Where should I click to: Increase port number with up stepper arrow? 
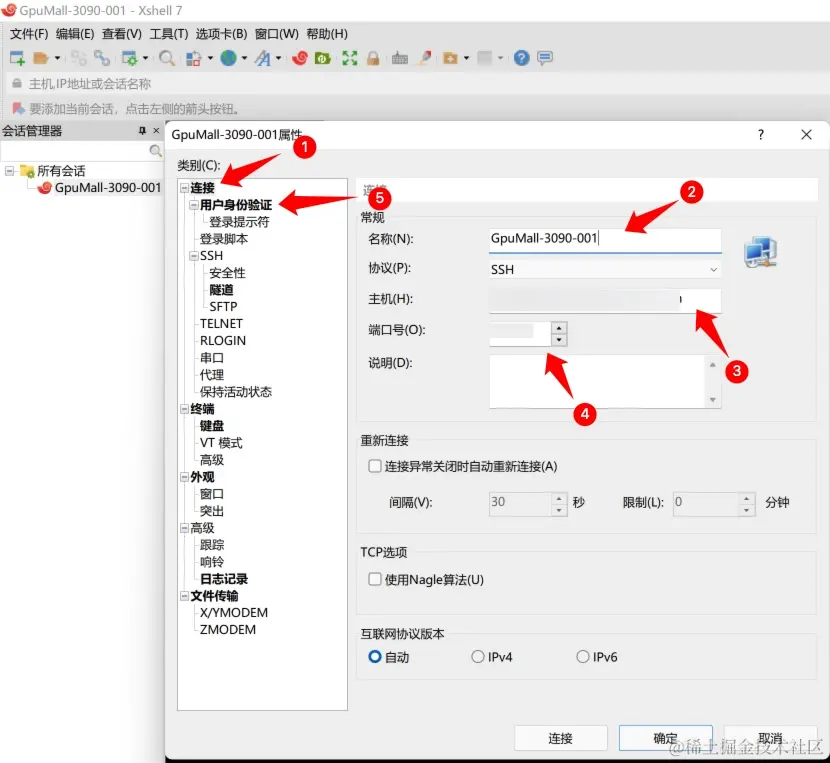[x=559, y=328]
